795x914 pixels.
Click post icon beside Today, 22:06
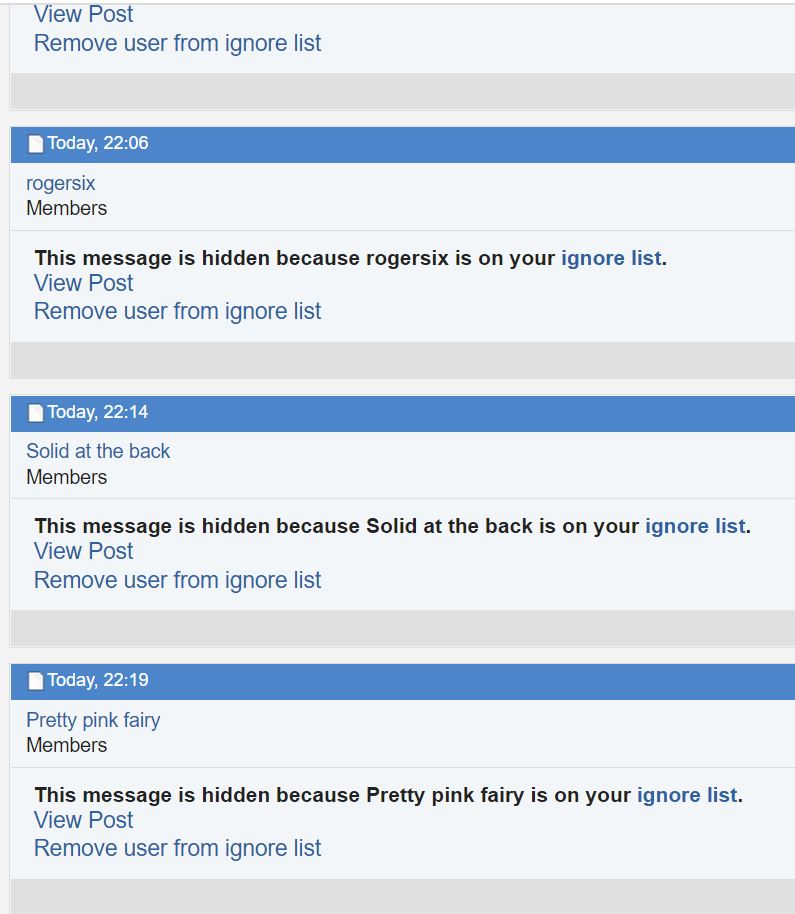[x=36, y=144]
